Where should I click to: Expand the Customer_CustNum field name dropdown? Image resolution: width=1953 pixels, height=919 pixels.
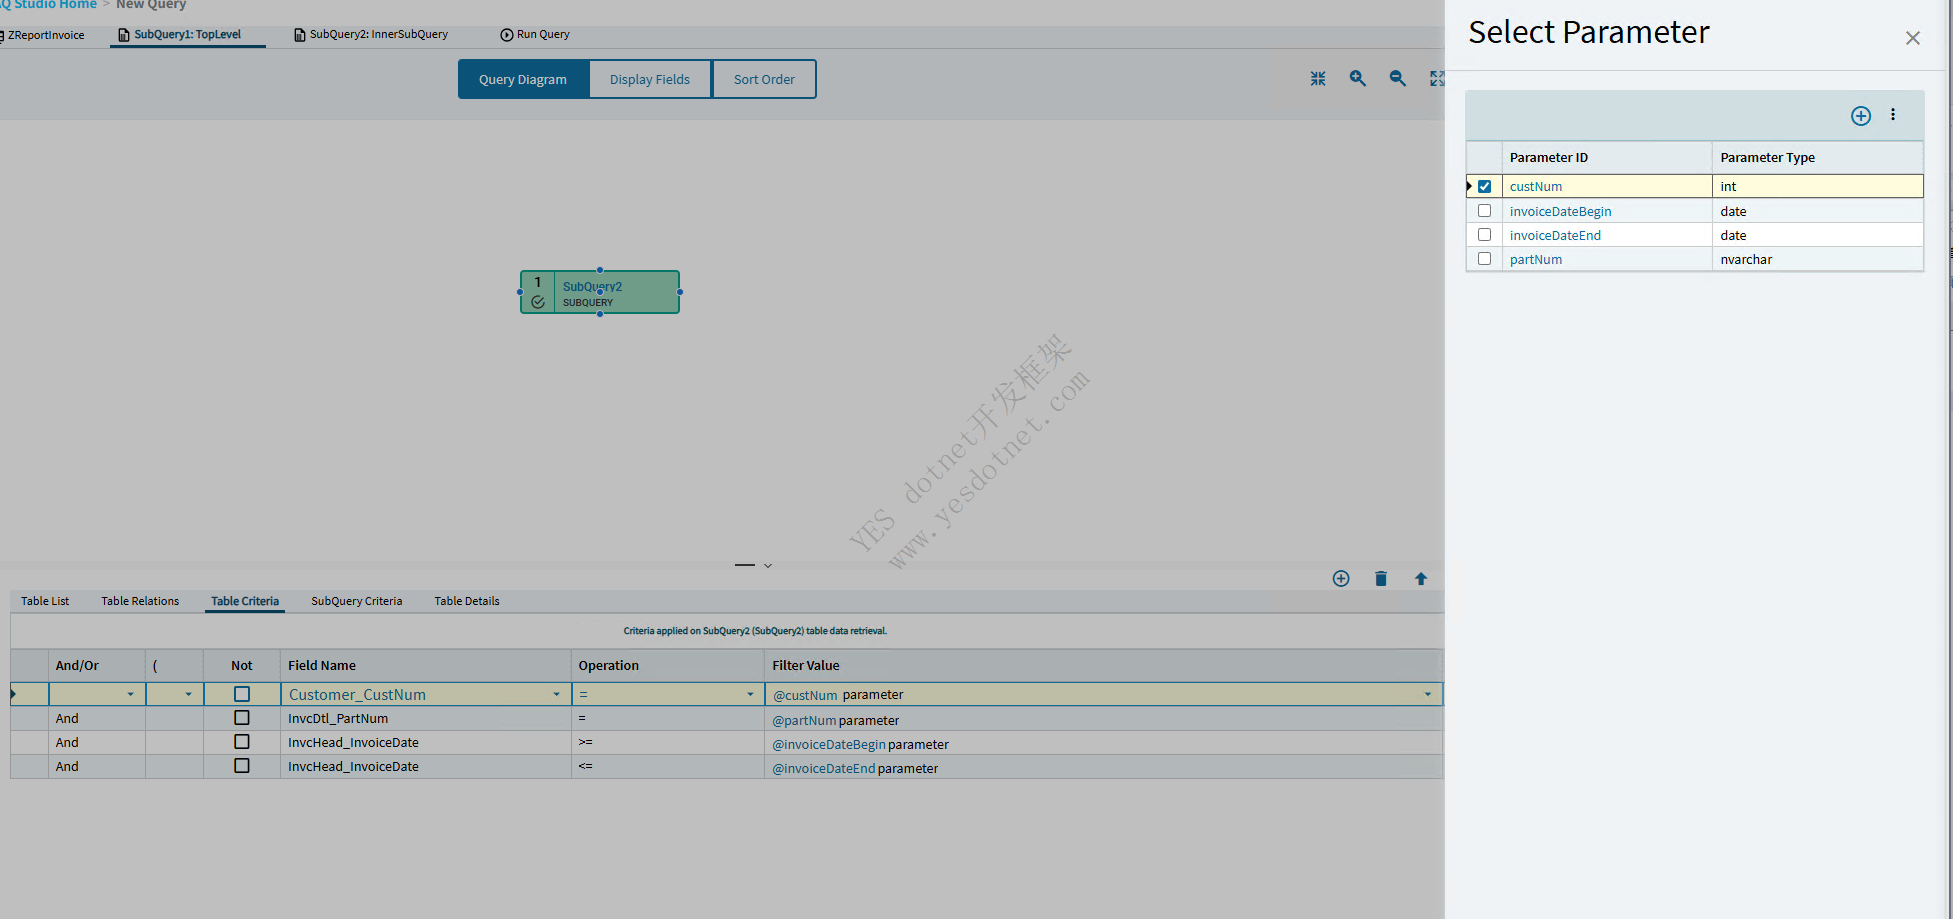556,695
